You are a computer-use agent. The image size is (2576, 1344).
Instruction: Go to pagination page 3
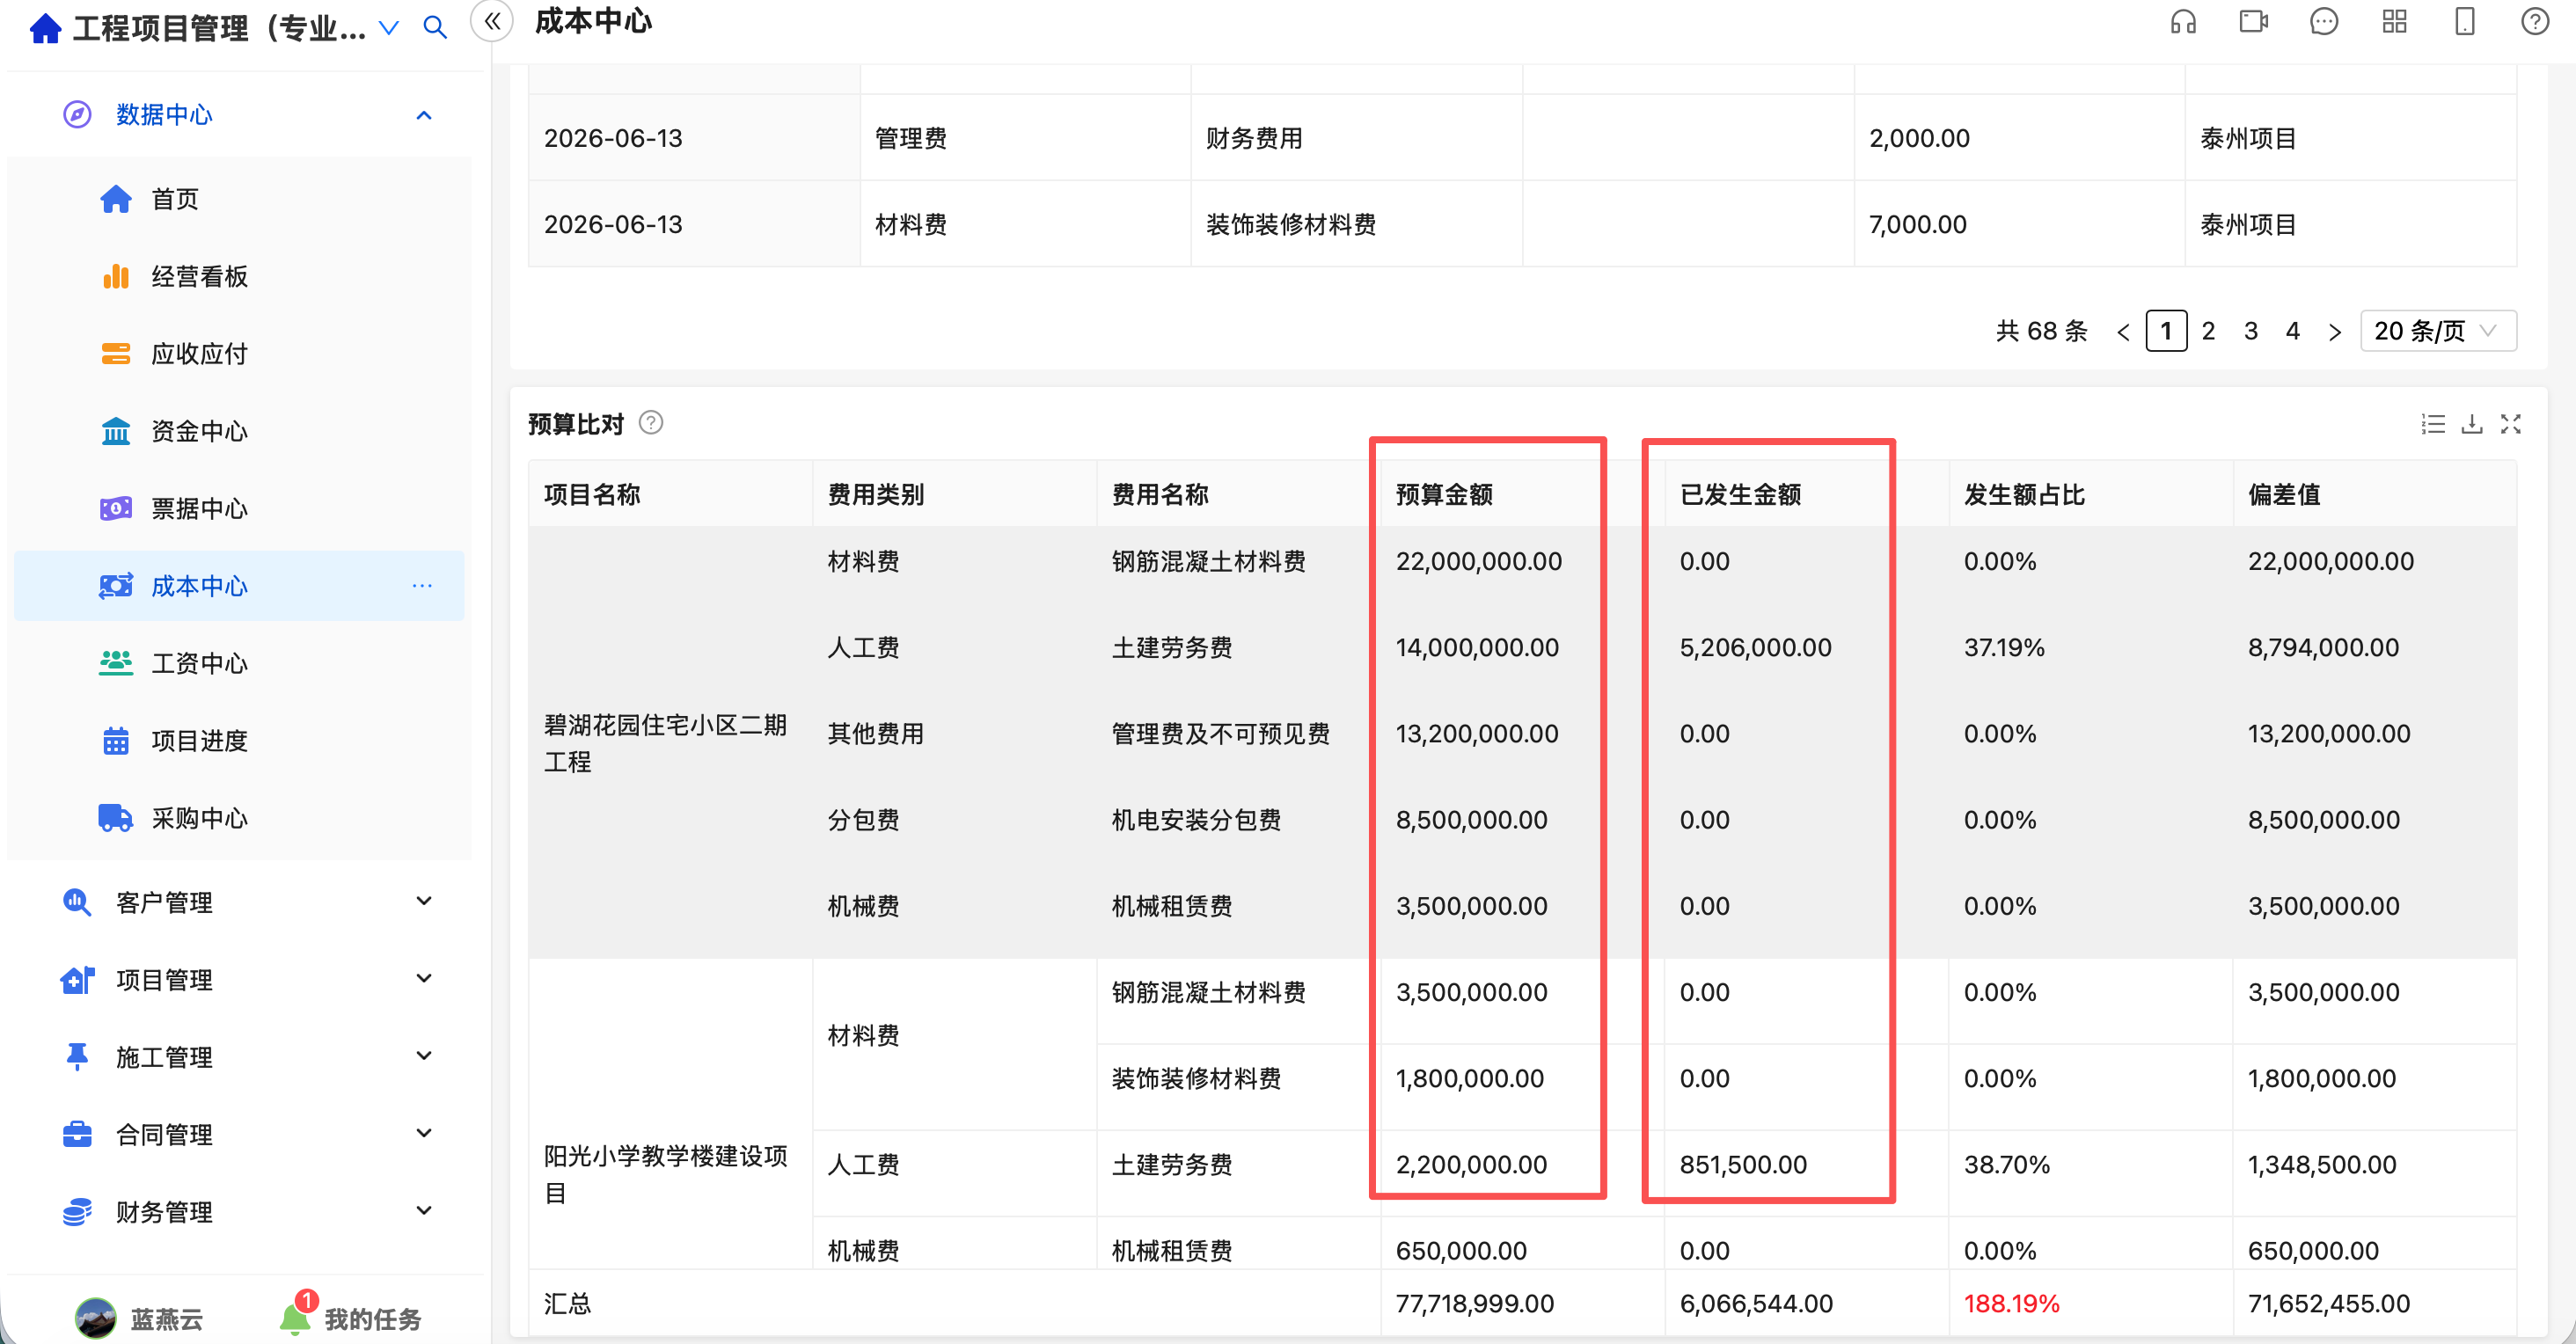tap(2250, 331)
